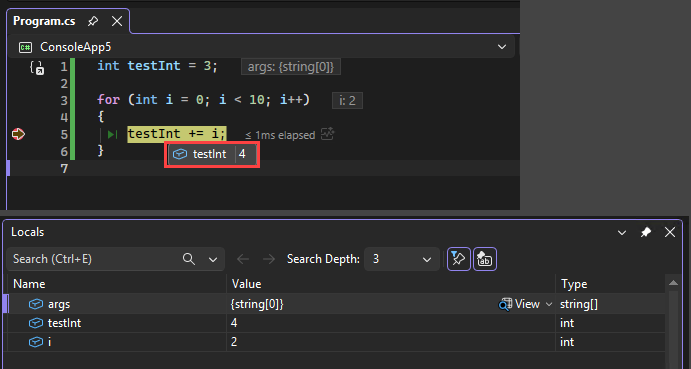Click value 4 in testInt data tip
The height and width of the screenshot is (369, 691).
(242, 154)
